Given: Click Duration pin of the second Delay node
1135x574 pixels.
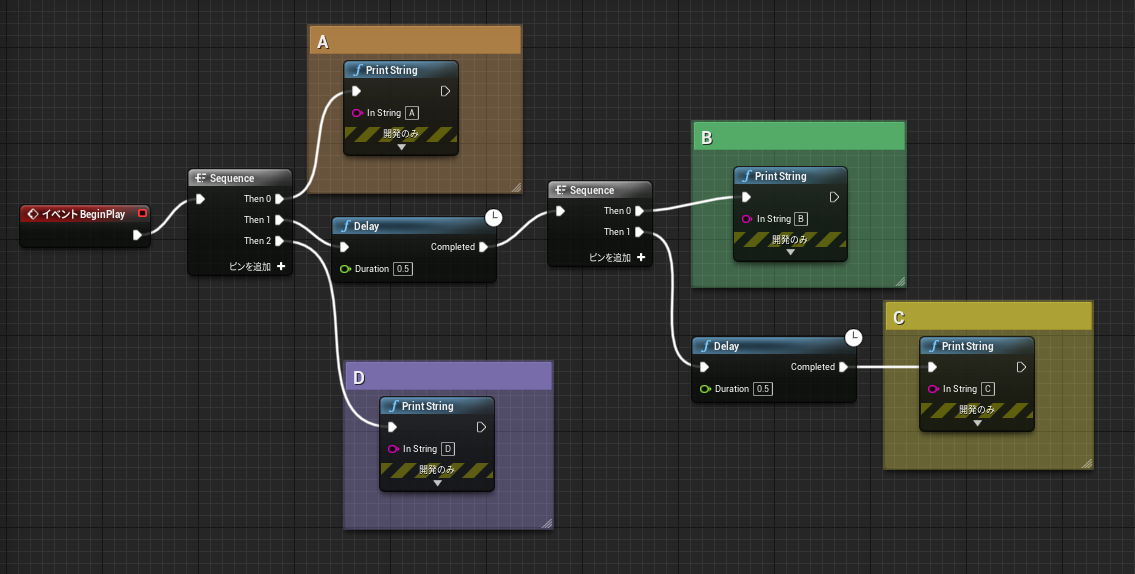Looking at the screenshot, I should click(706, 389).
